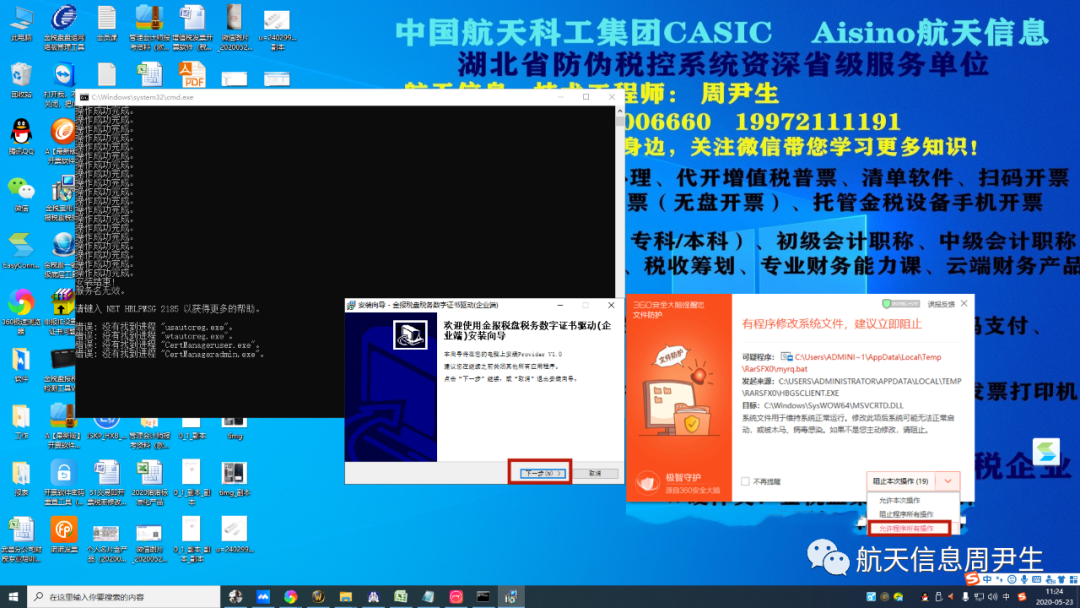The height and width of the screenshot is (608, 1080).
Task: Open the 软件 folder on the desktop
Action: click(21, 364)
